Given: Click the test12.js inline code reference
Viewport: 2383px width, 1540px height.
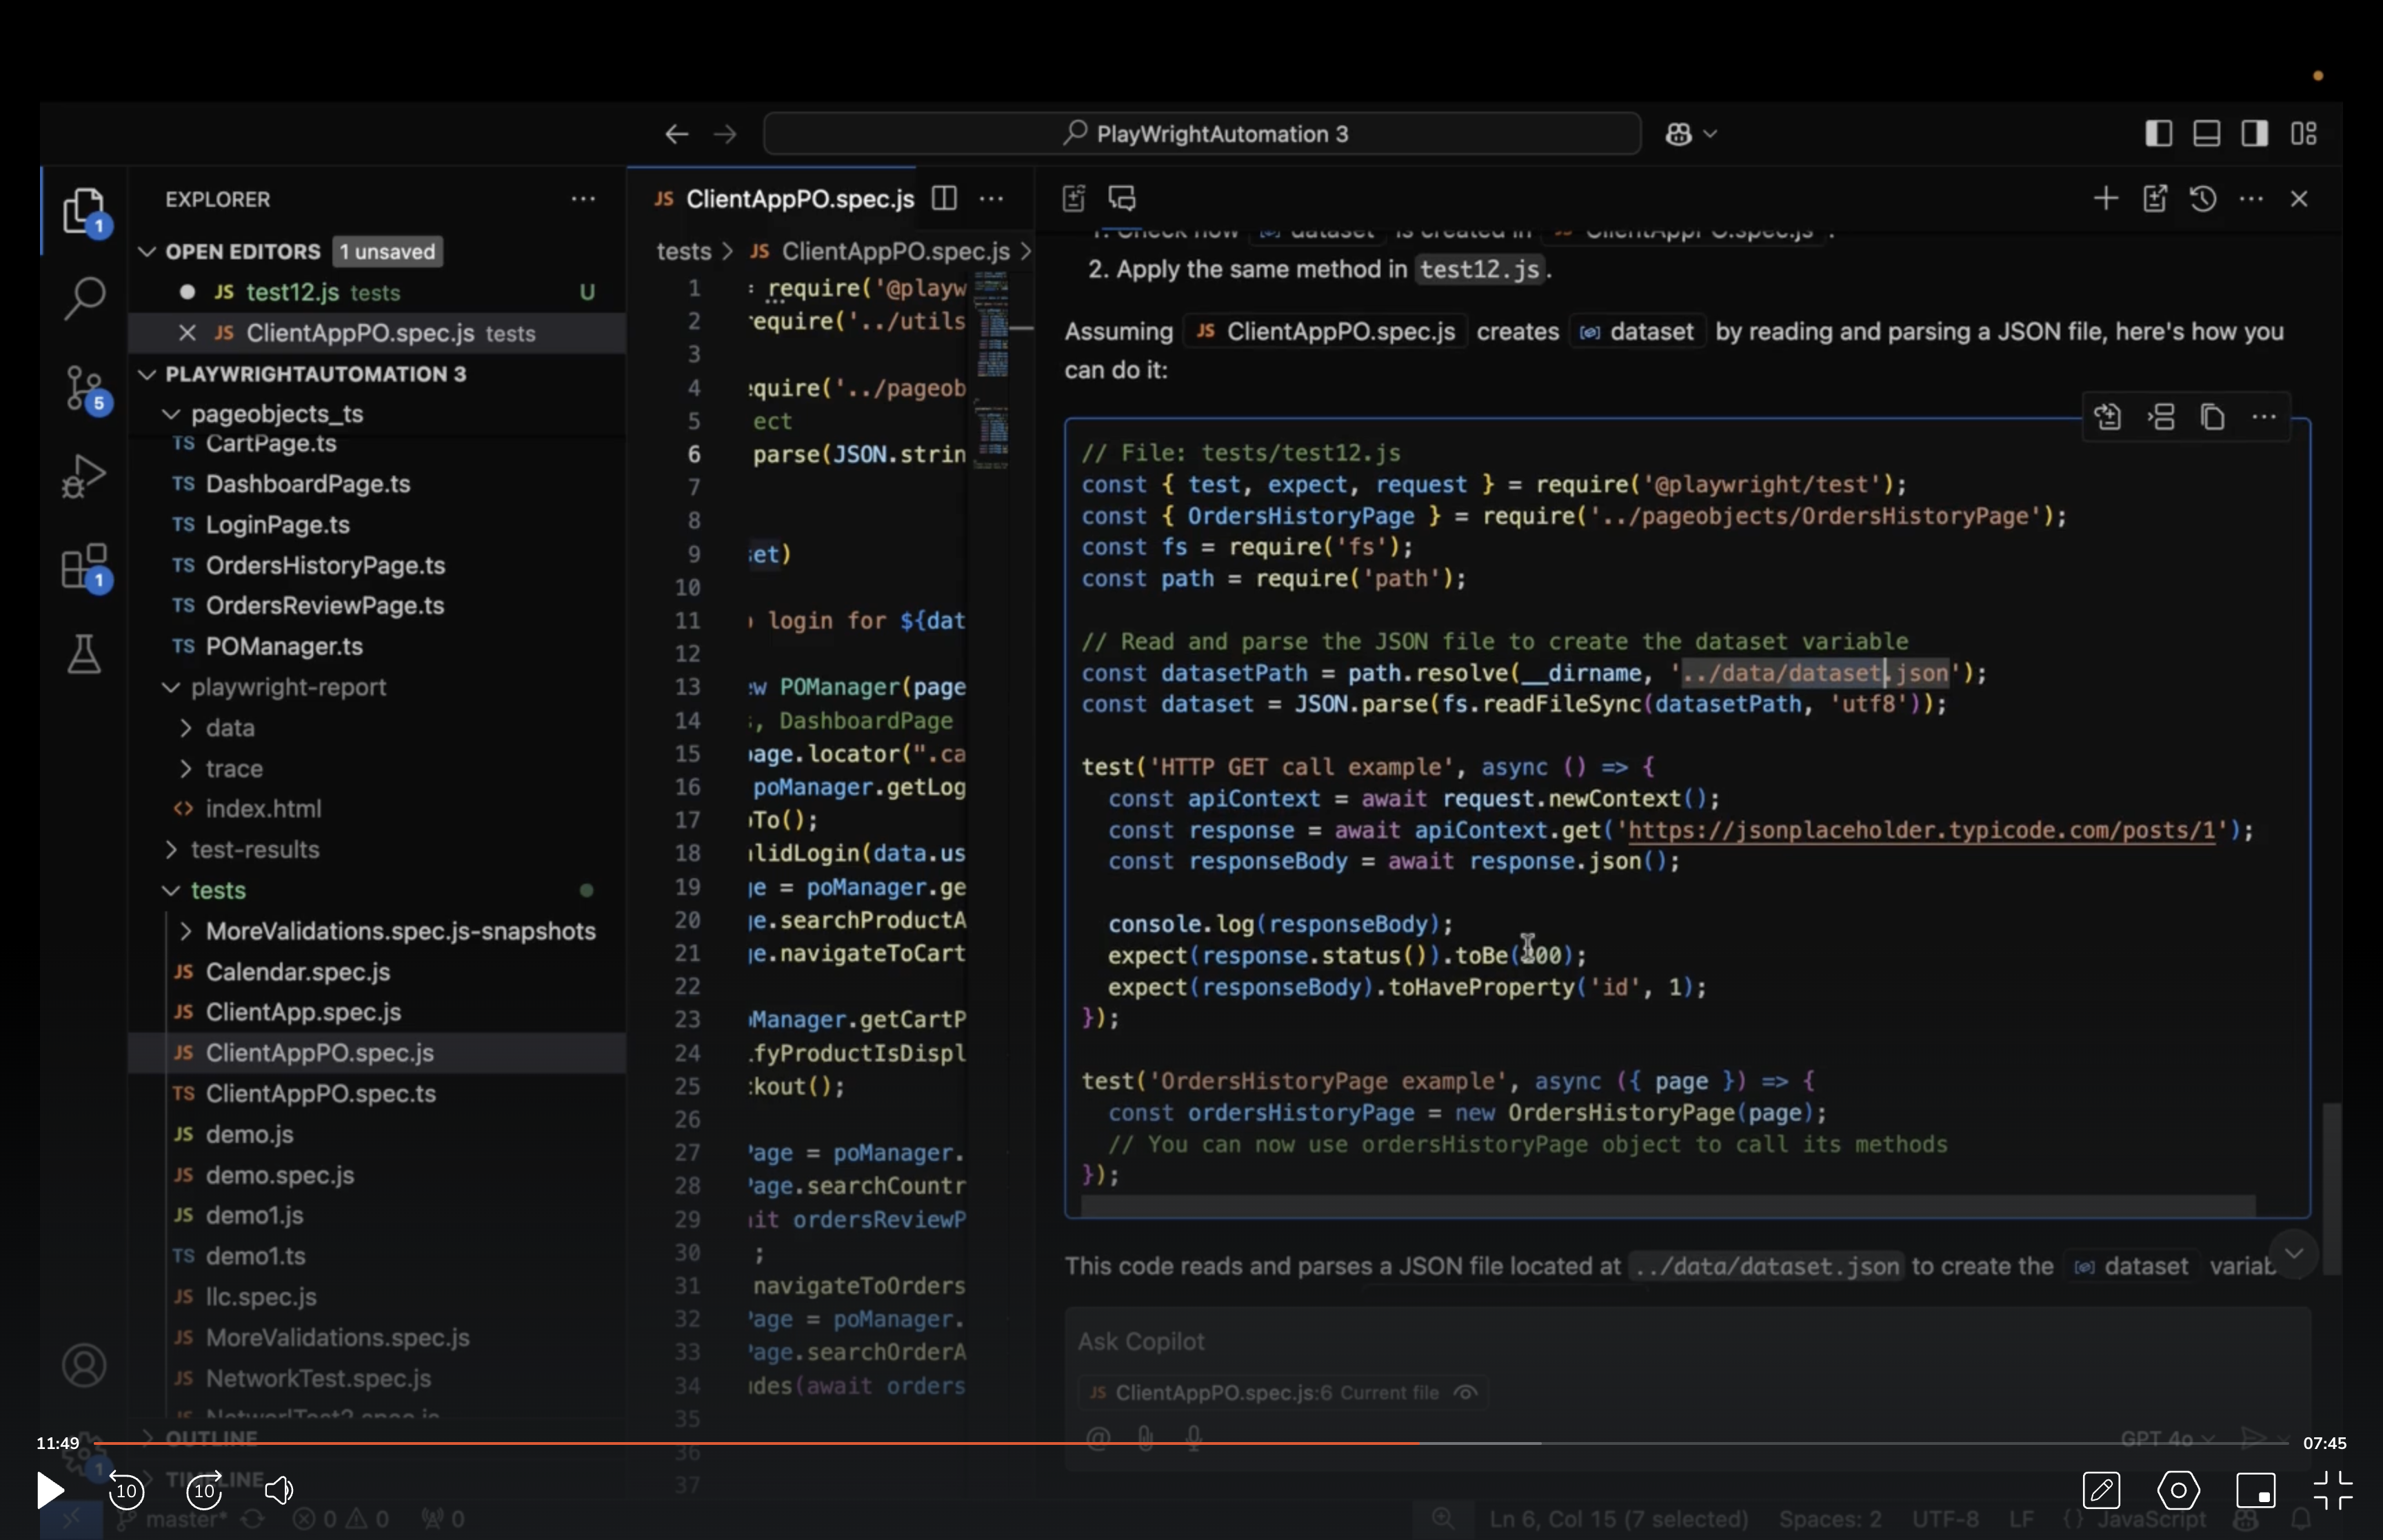Looking at the screenshot, I should pos(1479,270).
